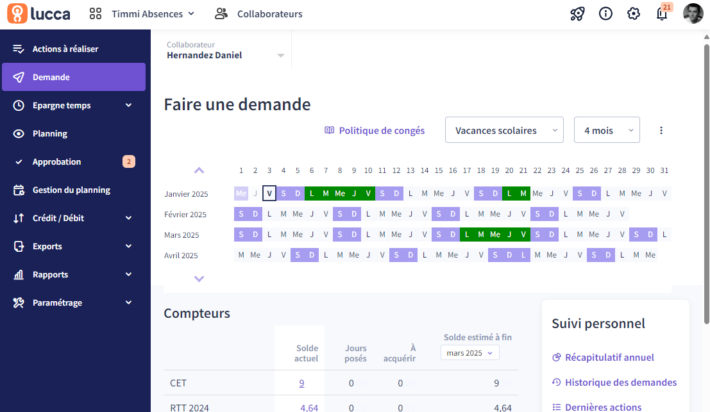710x412 pixels.
Task: Expand Crédit / Débit submenu
Action: (x=74, y=218)
